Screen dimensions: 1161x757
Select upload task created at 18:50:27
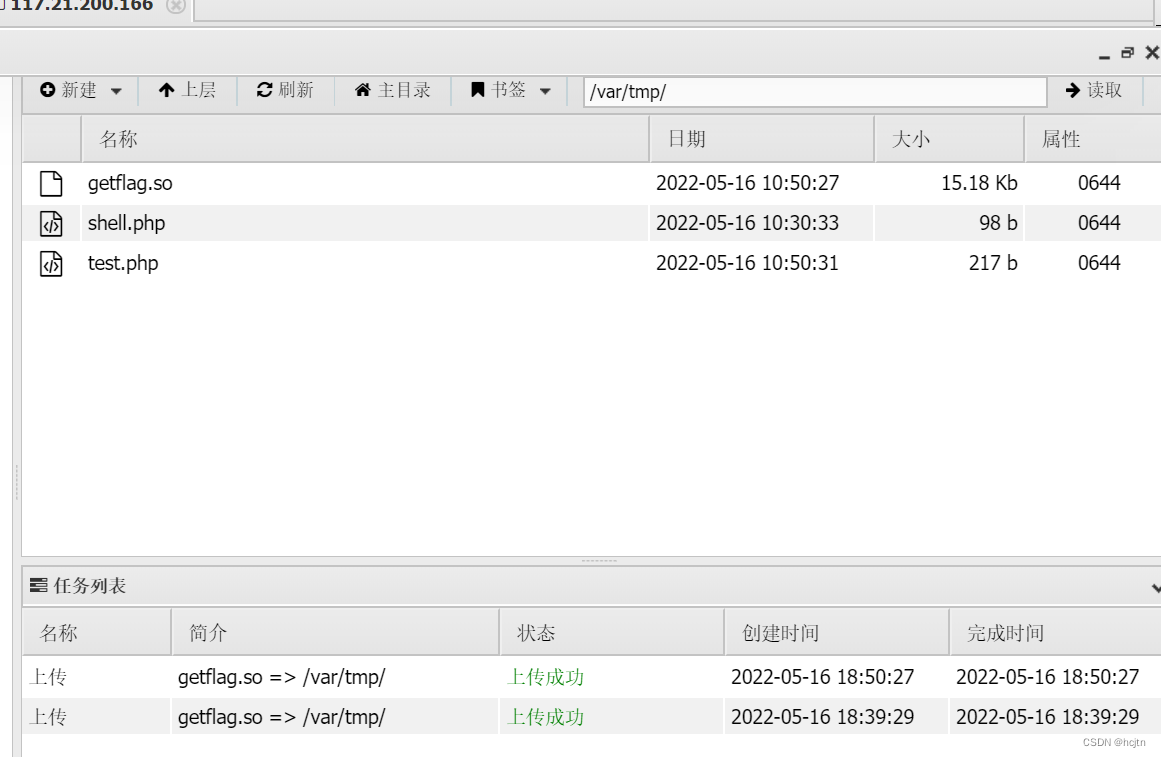click(x=592, y=677)
